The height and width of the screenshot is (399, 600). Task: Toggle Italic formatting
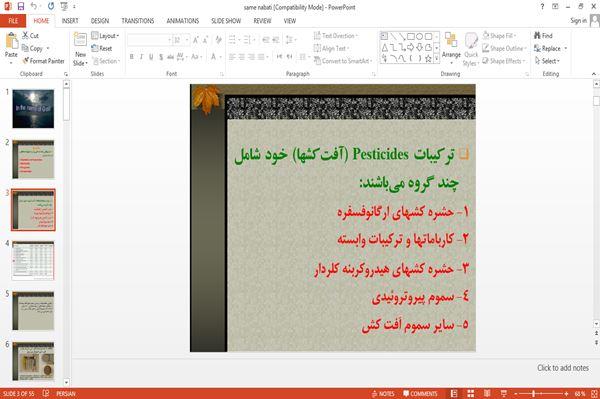click(x=141, y=57)
